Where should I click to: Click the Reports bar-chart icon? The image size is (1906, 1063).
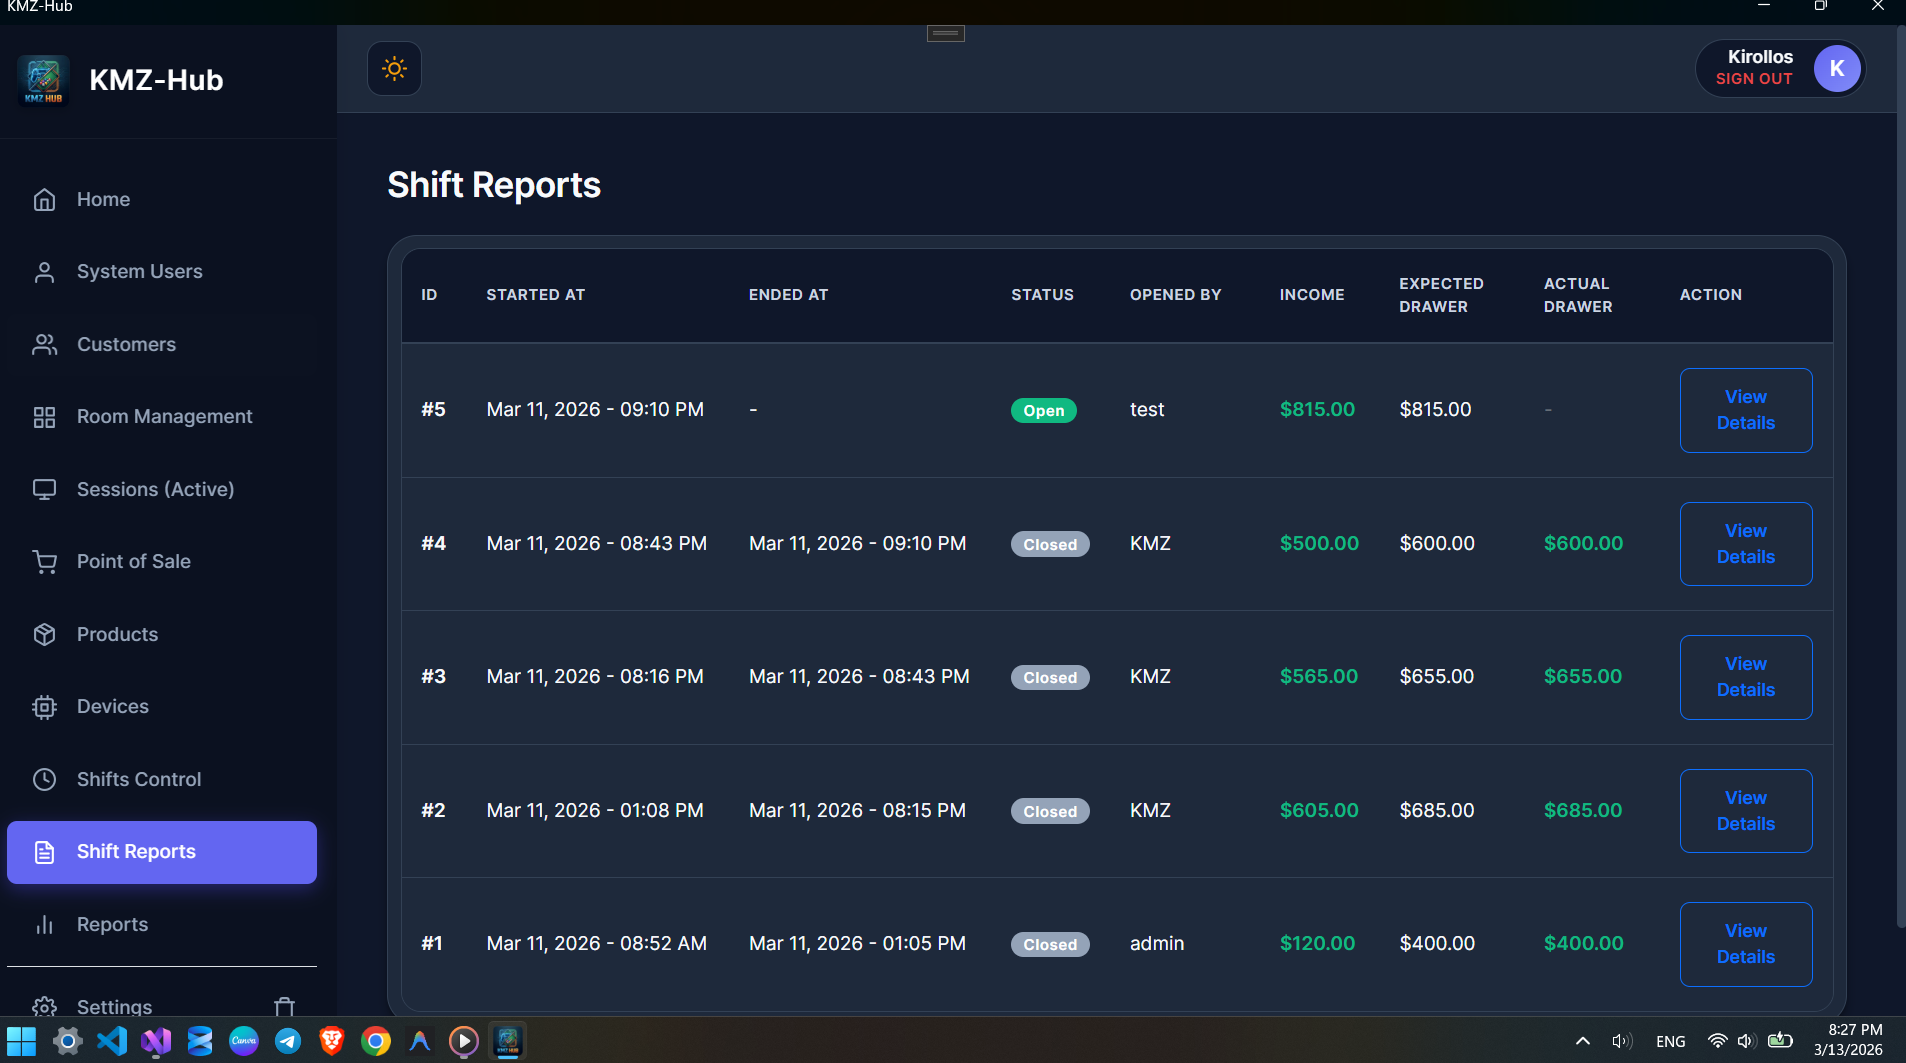click(45, 924)
